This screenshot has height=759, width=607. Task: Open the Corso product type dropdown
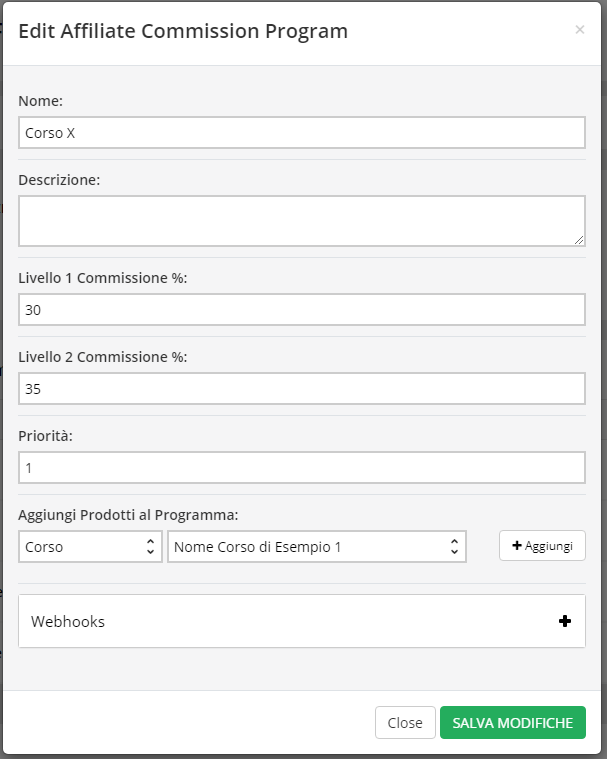(x=90, y=546)
